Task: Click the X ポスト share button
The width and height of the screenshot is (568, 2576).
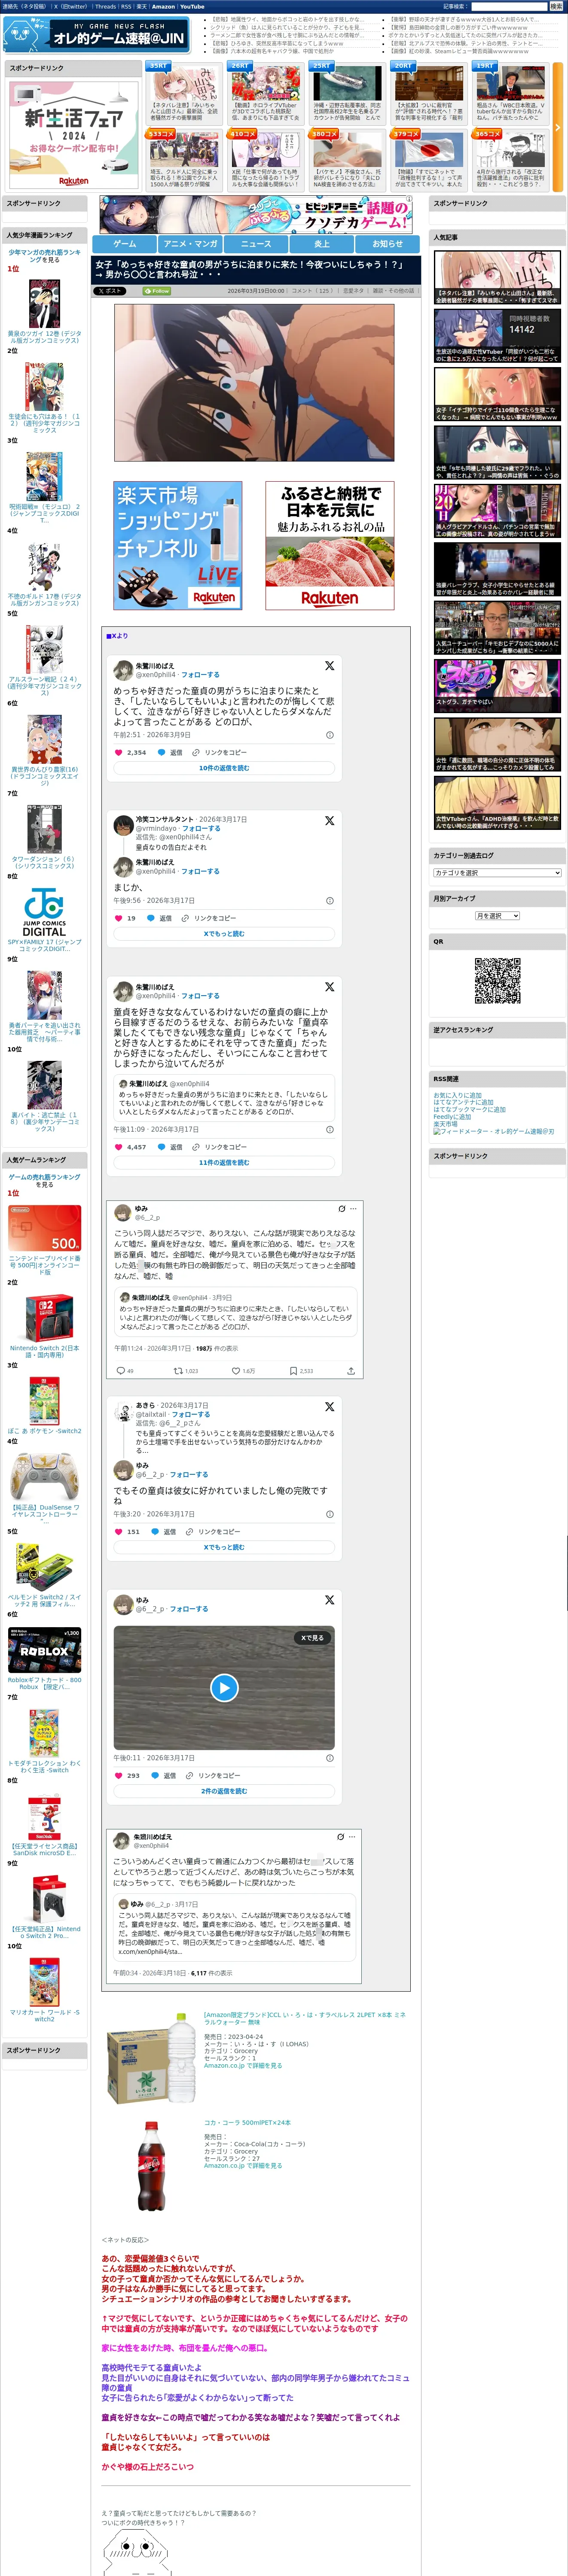Action: coord(110,291)
